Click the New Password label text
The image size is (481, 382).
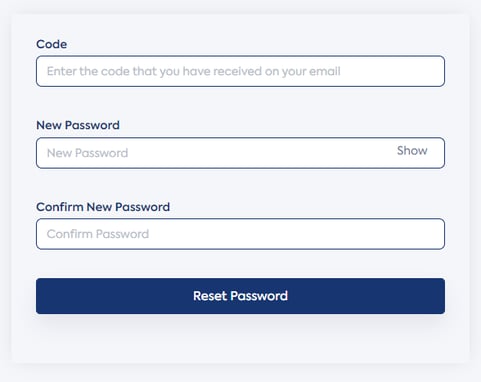click(x=78, y=125)
